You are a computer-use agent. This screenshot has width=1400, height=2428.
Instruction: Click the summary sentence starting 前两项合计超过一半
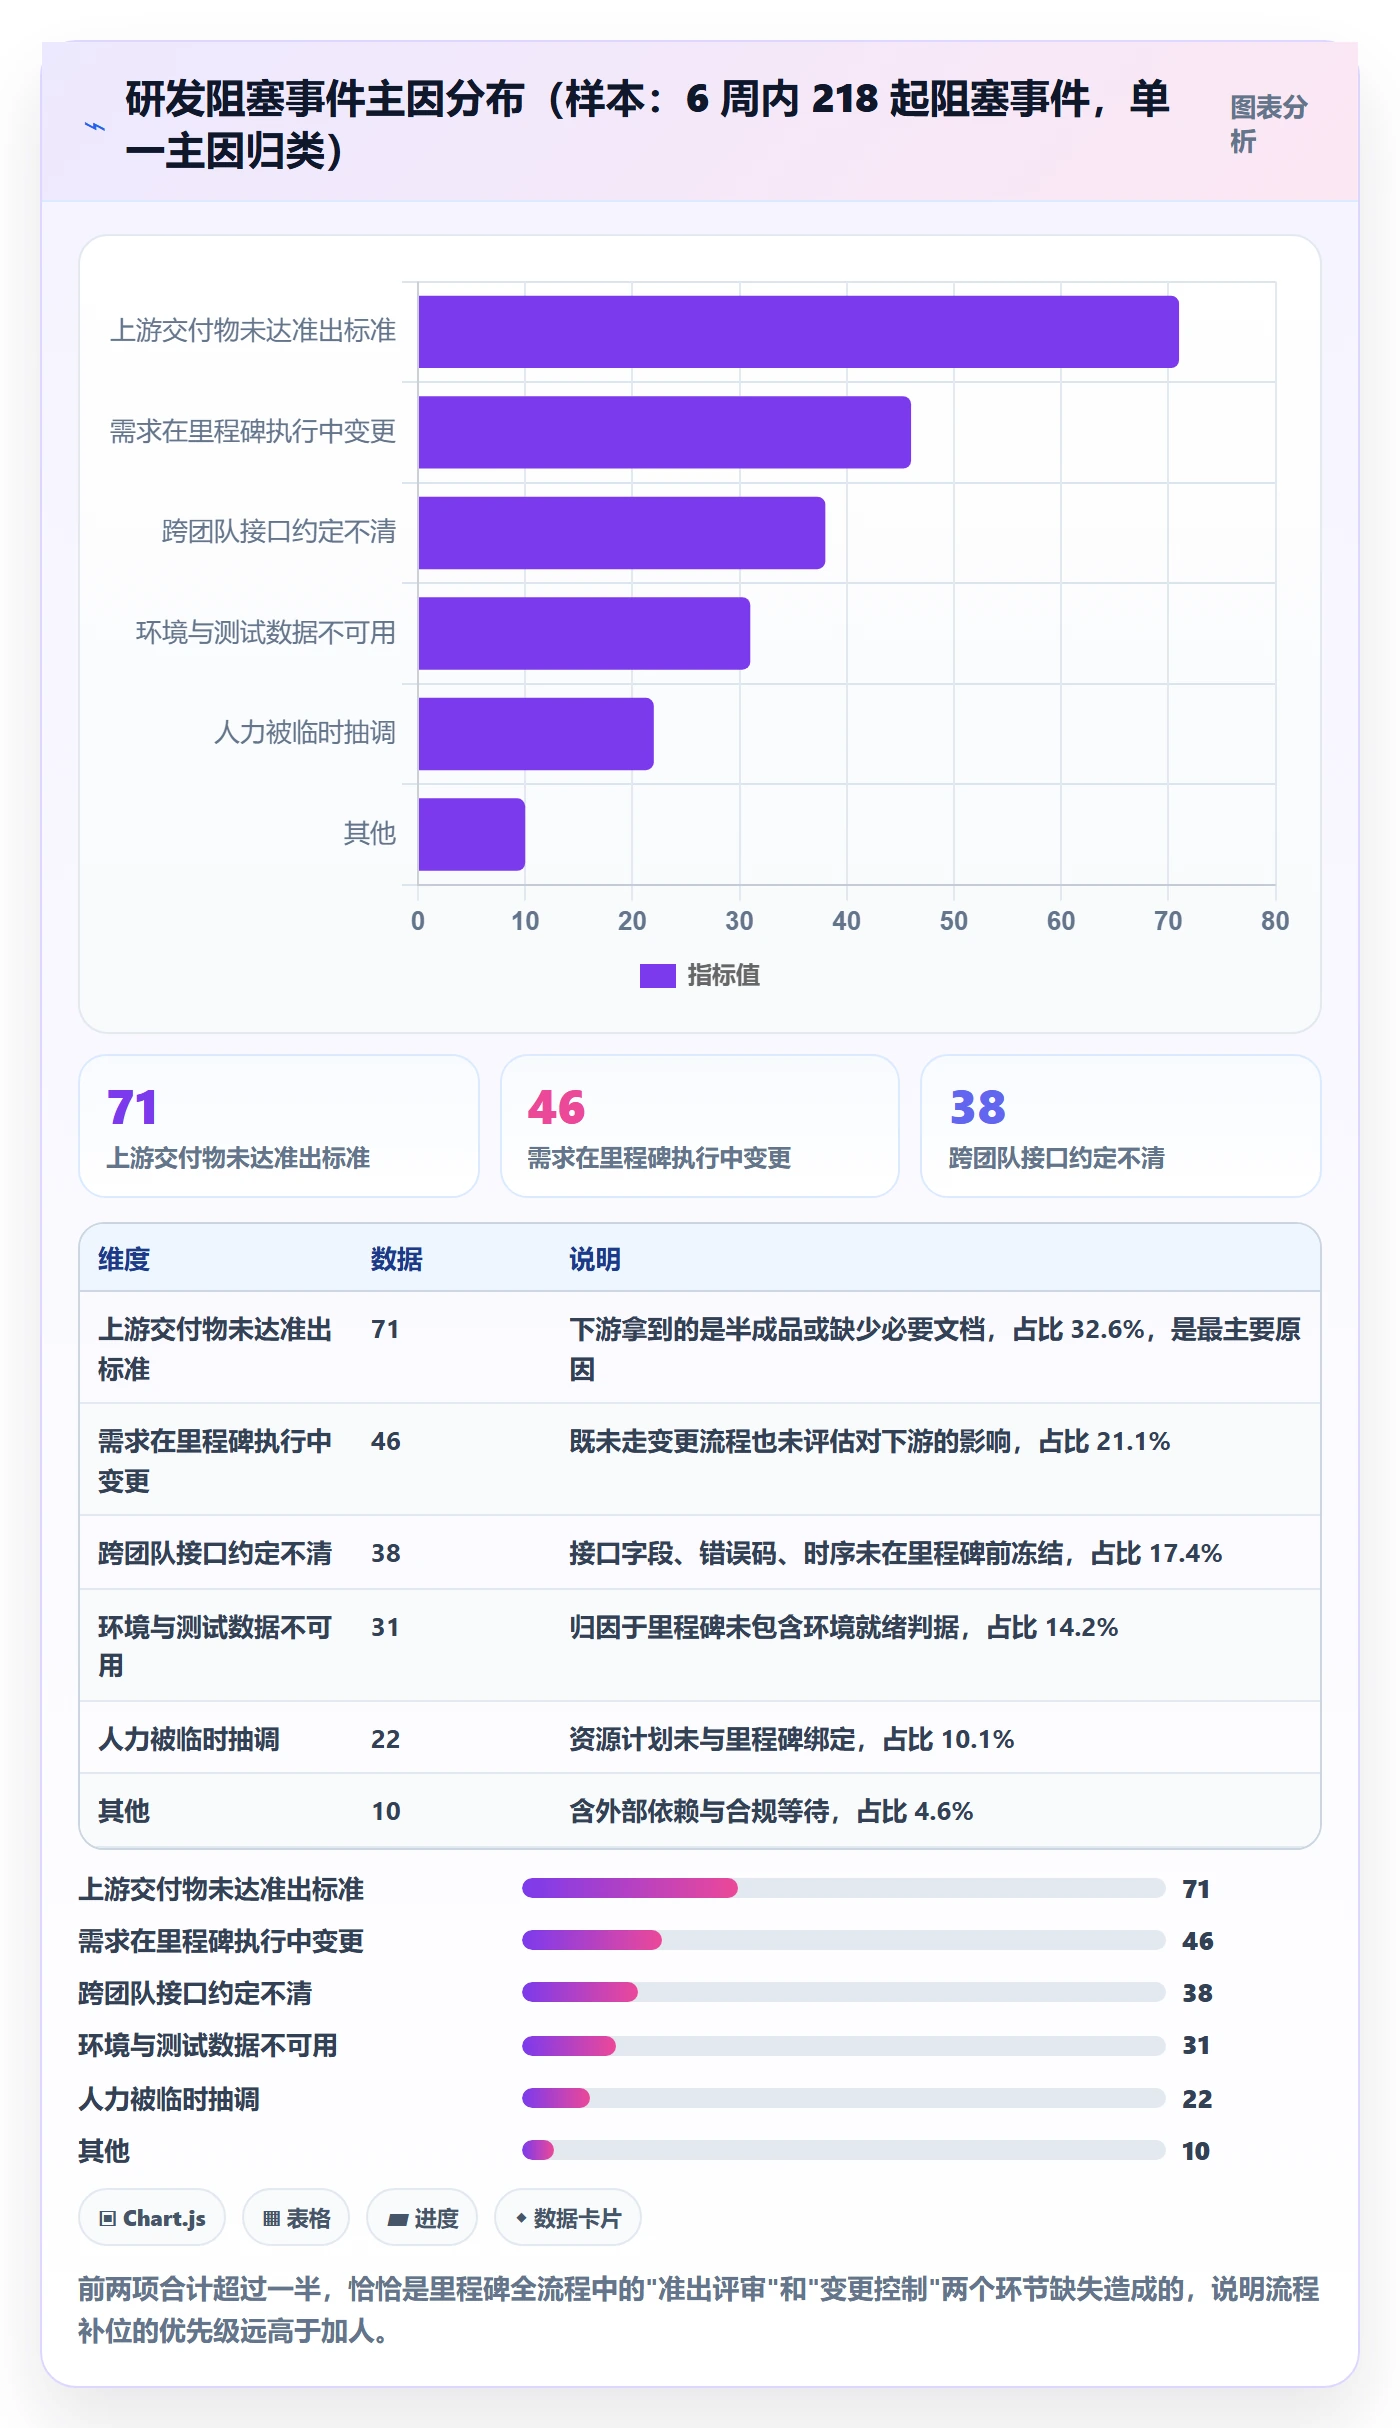[699, 2310]
